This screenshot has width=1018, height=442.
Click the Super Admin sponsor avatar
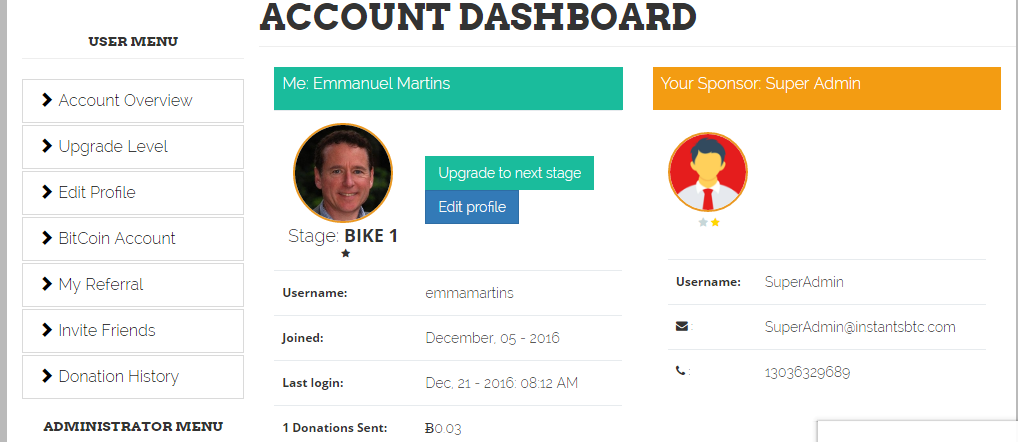coord(708,172)
